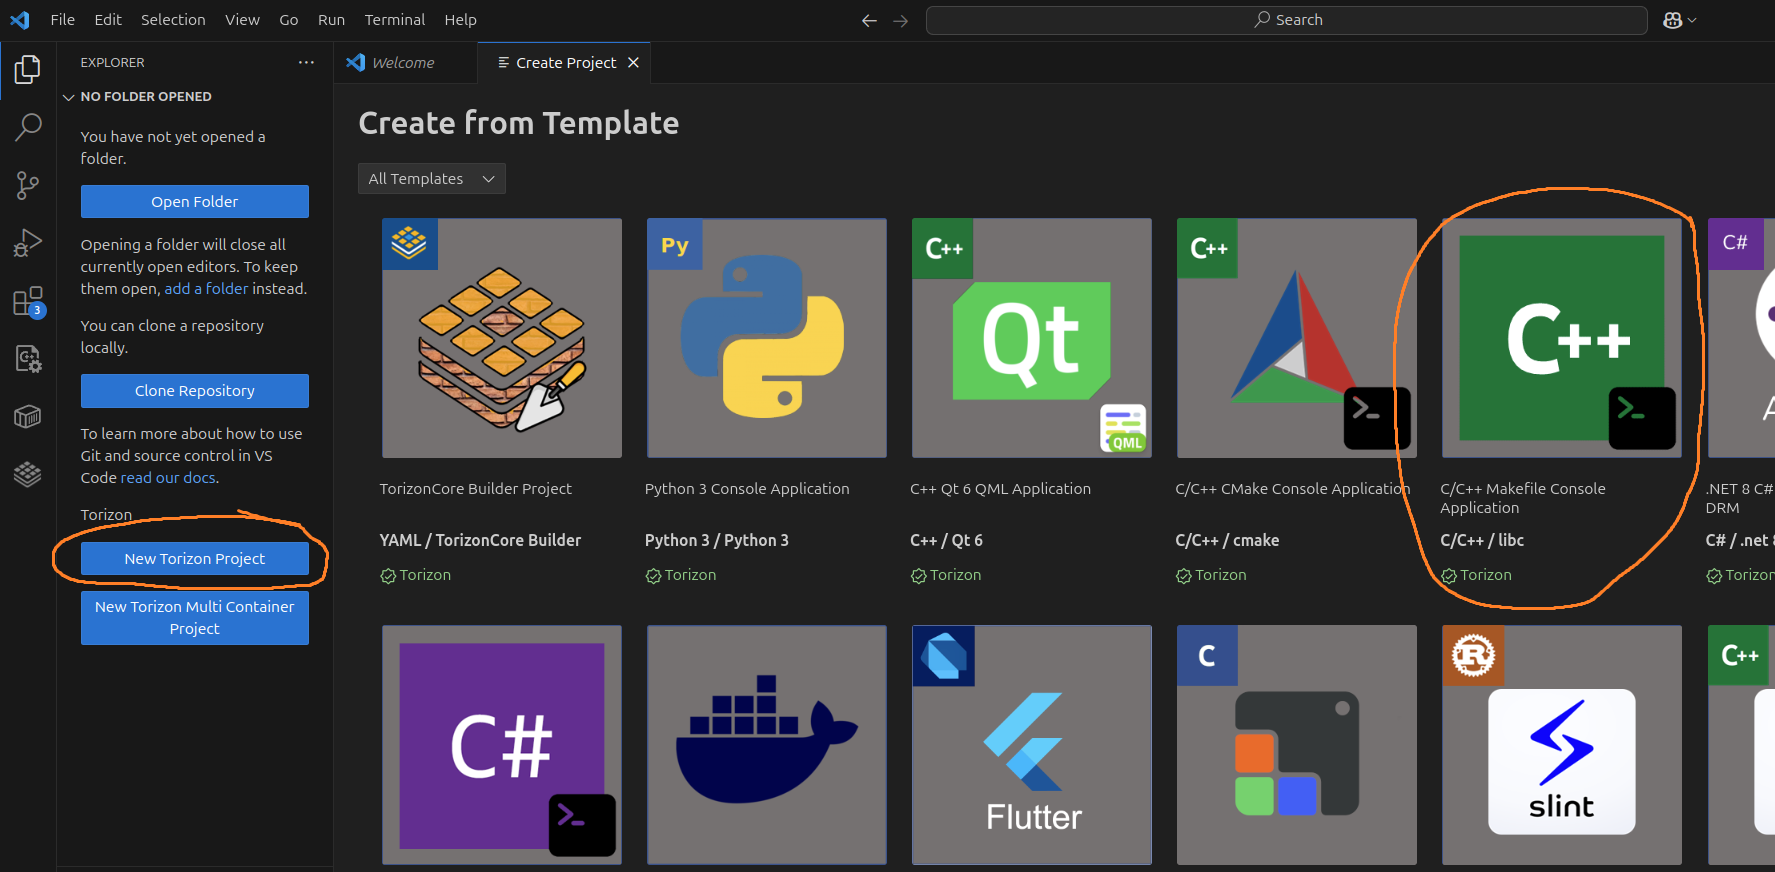The width and height of the screenshot is (1775, 872).
Task: Click the Copilot icon in title bar
Action: tap(1672, 20)
